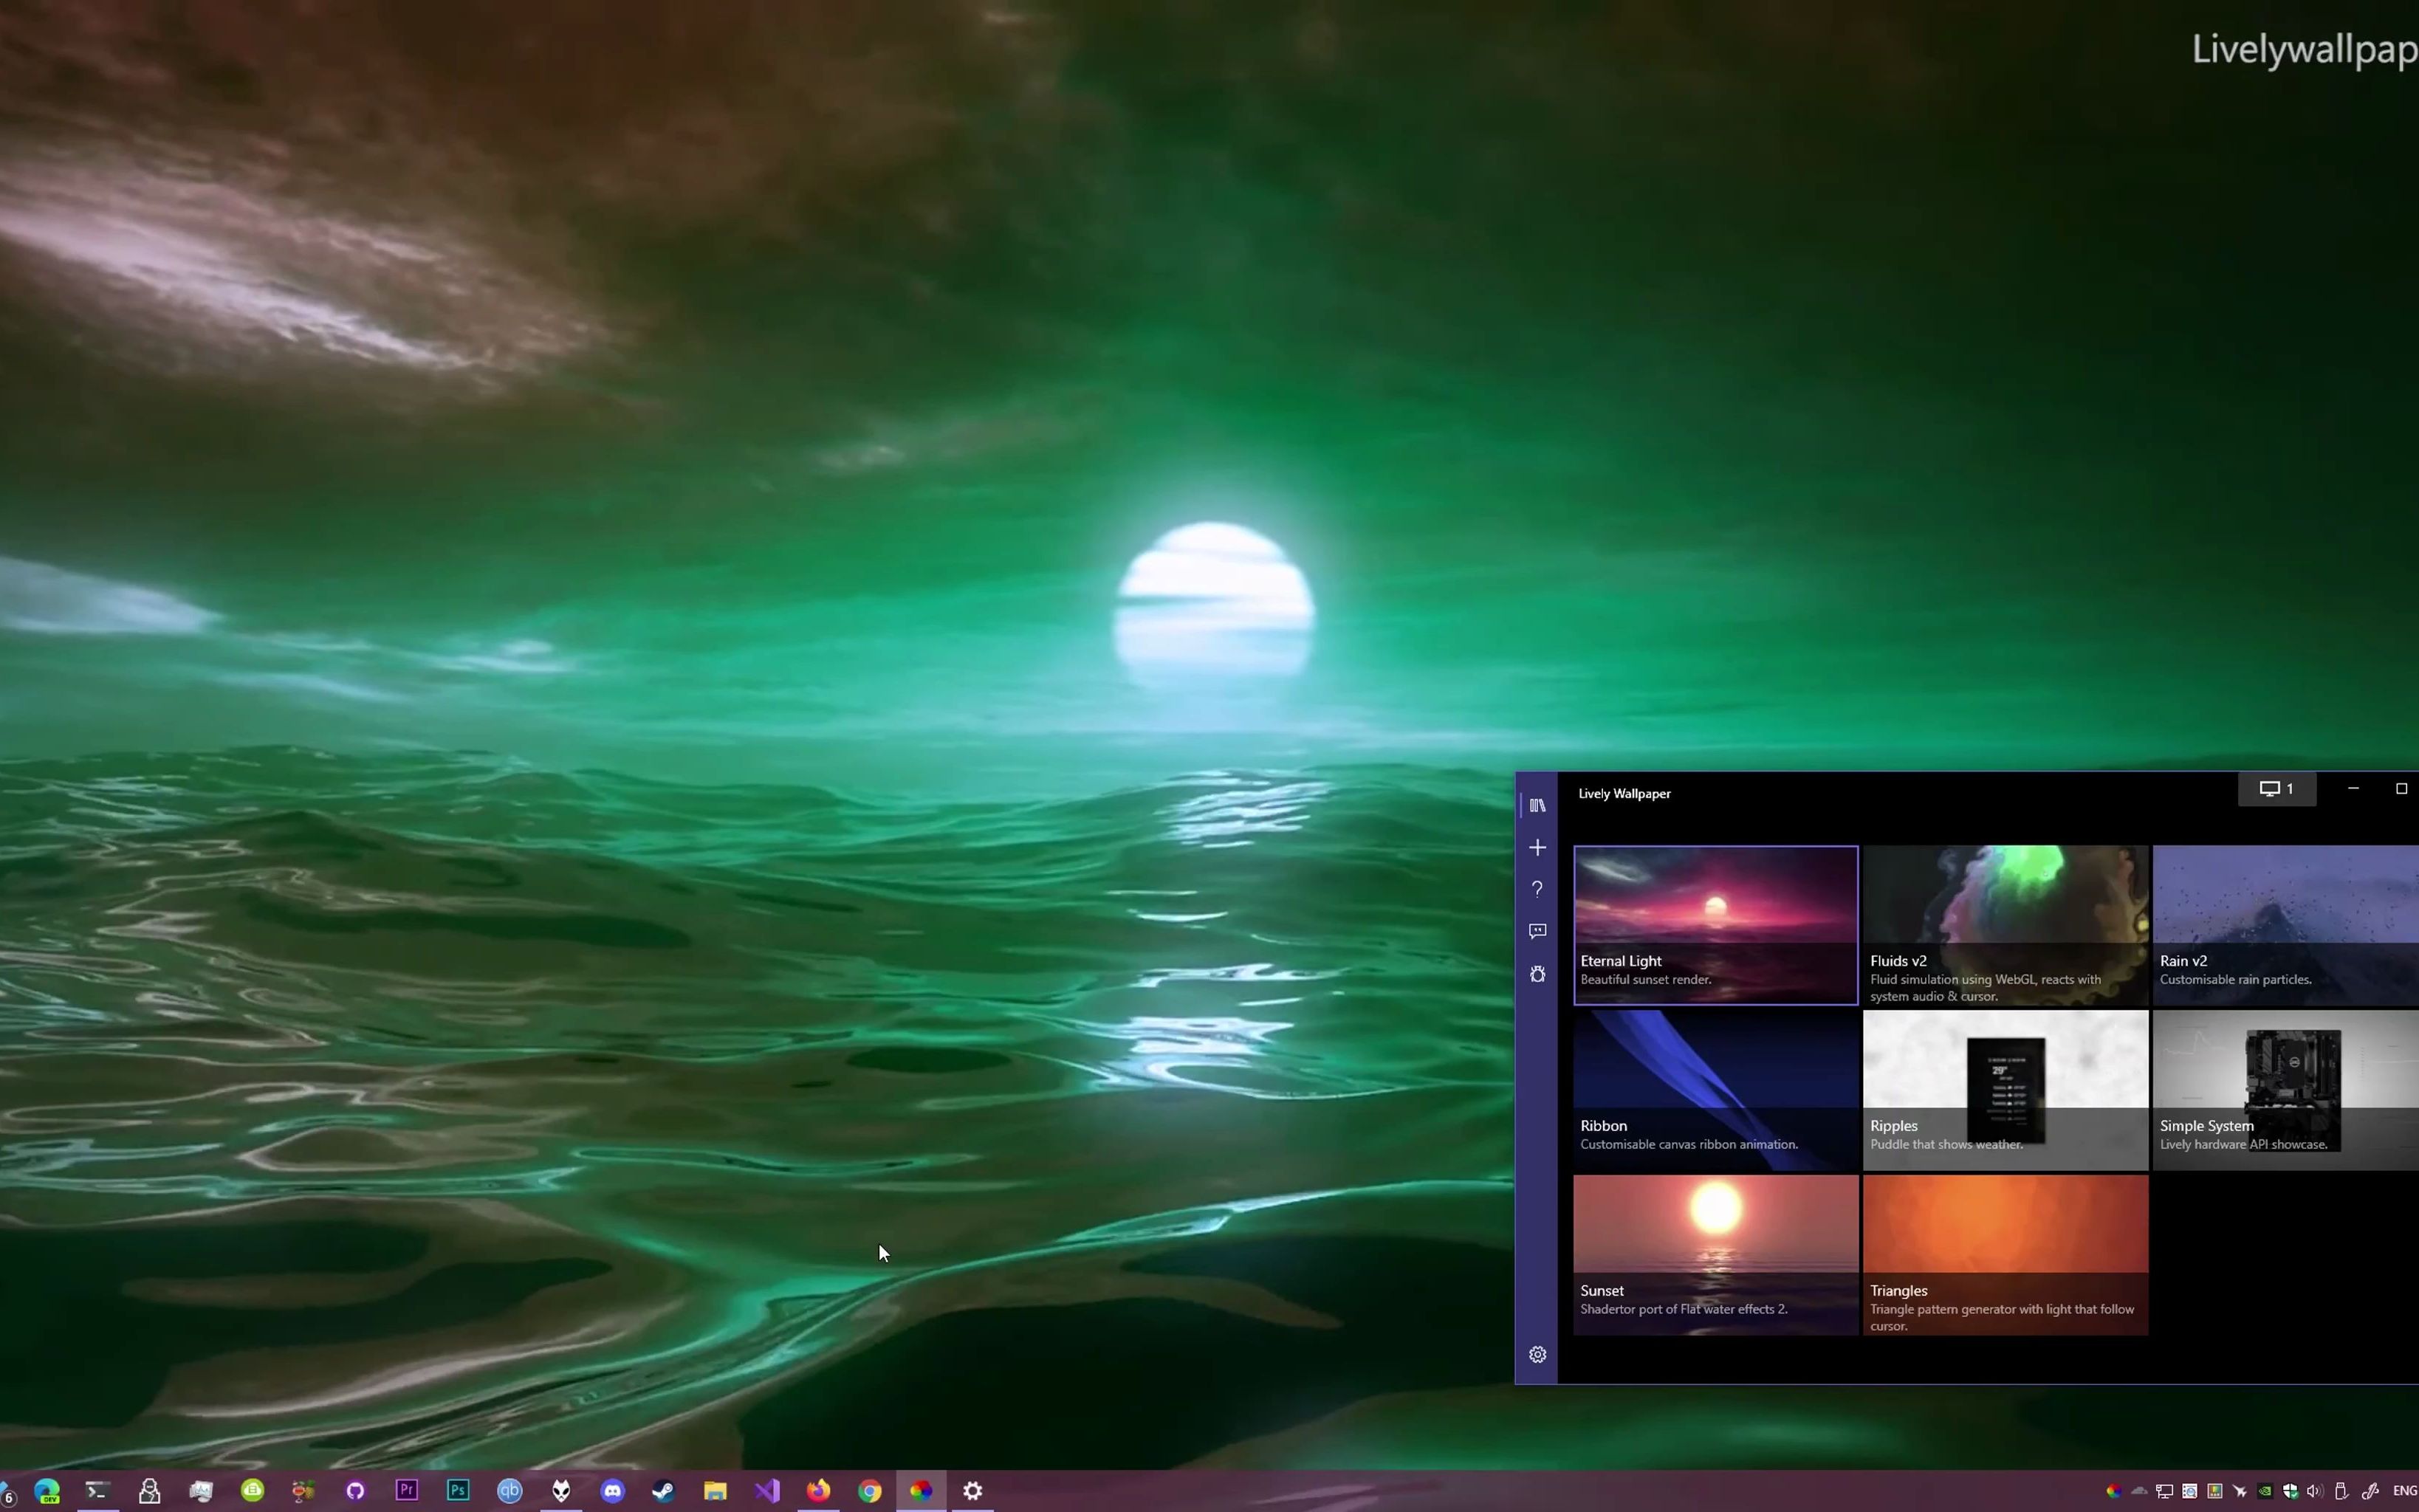Open the bug report sidebar icon
The height and width of the screenshot is (1512, 2419).
coord(1537,974)
